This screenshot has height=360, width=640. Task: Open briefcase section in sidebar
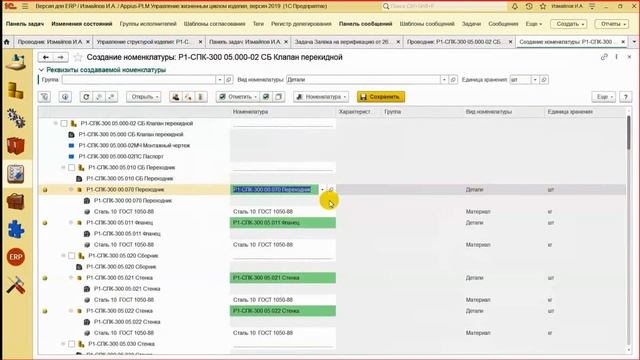16,202
